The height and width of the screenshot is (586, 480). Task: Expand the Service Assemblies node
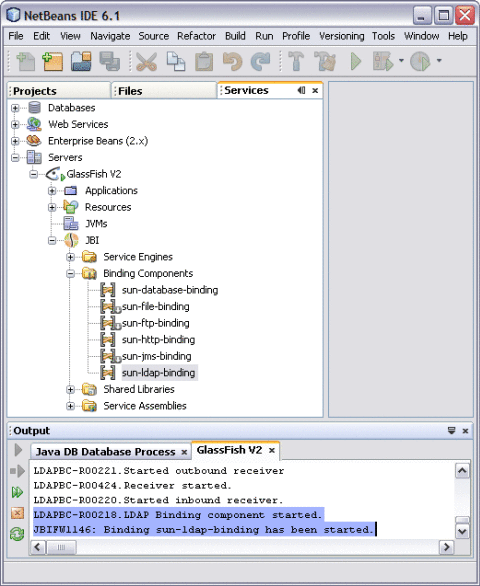(70, 406)
